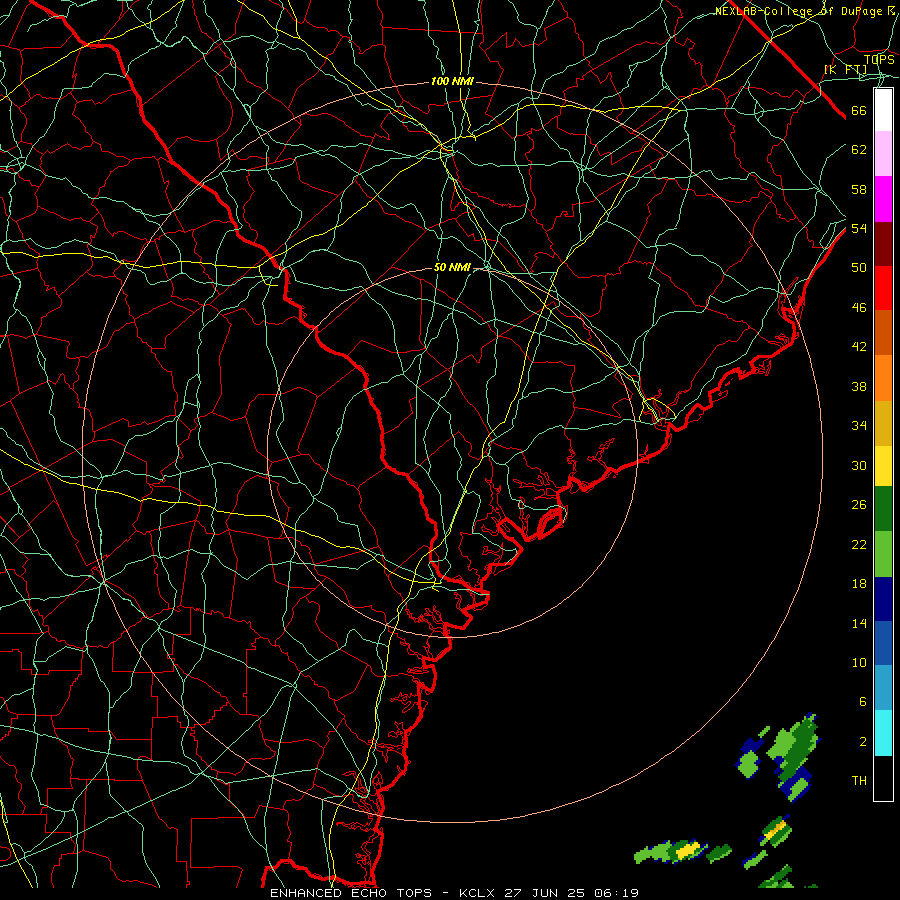Click the legend value '54'
Image resolution: width=900 pixels, height=900 pixels.
tap(859, 228)
